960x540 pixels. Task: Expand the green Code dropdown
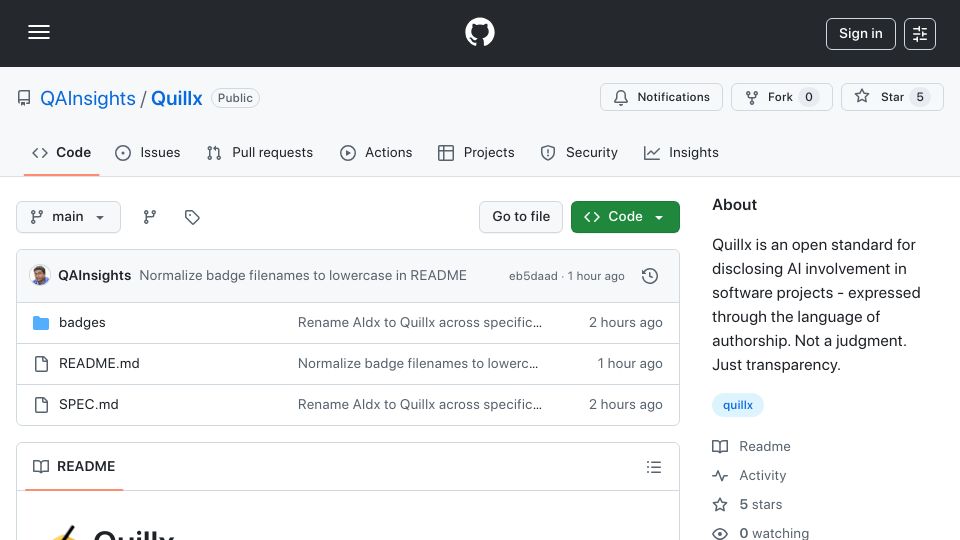pos(625,217)
